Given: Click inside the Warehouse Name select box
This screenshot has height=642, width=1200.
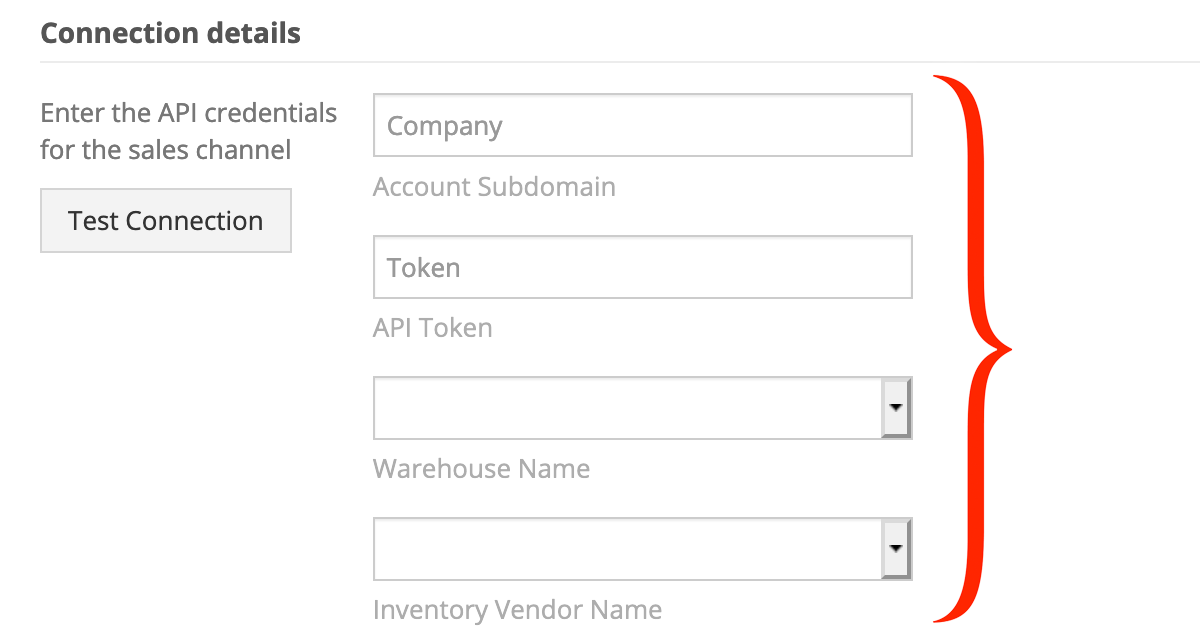Looking at the screenshot, I should tap(643, 408).
